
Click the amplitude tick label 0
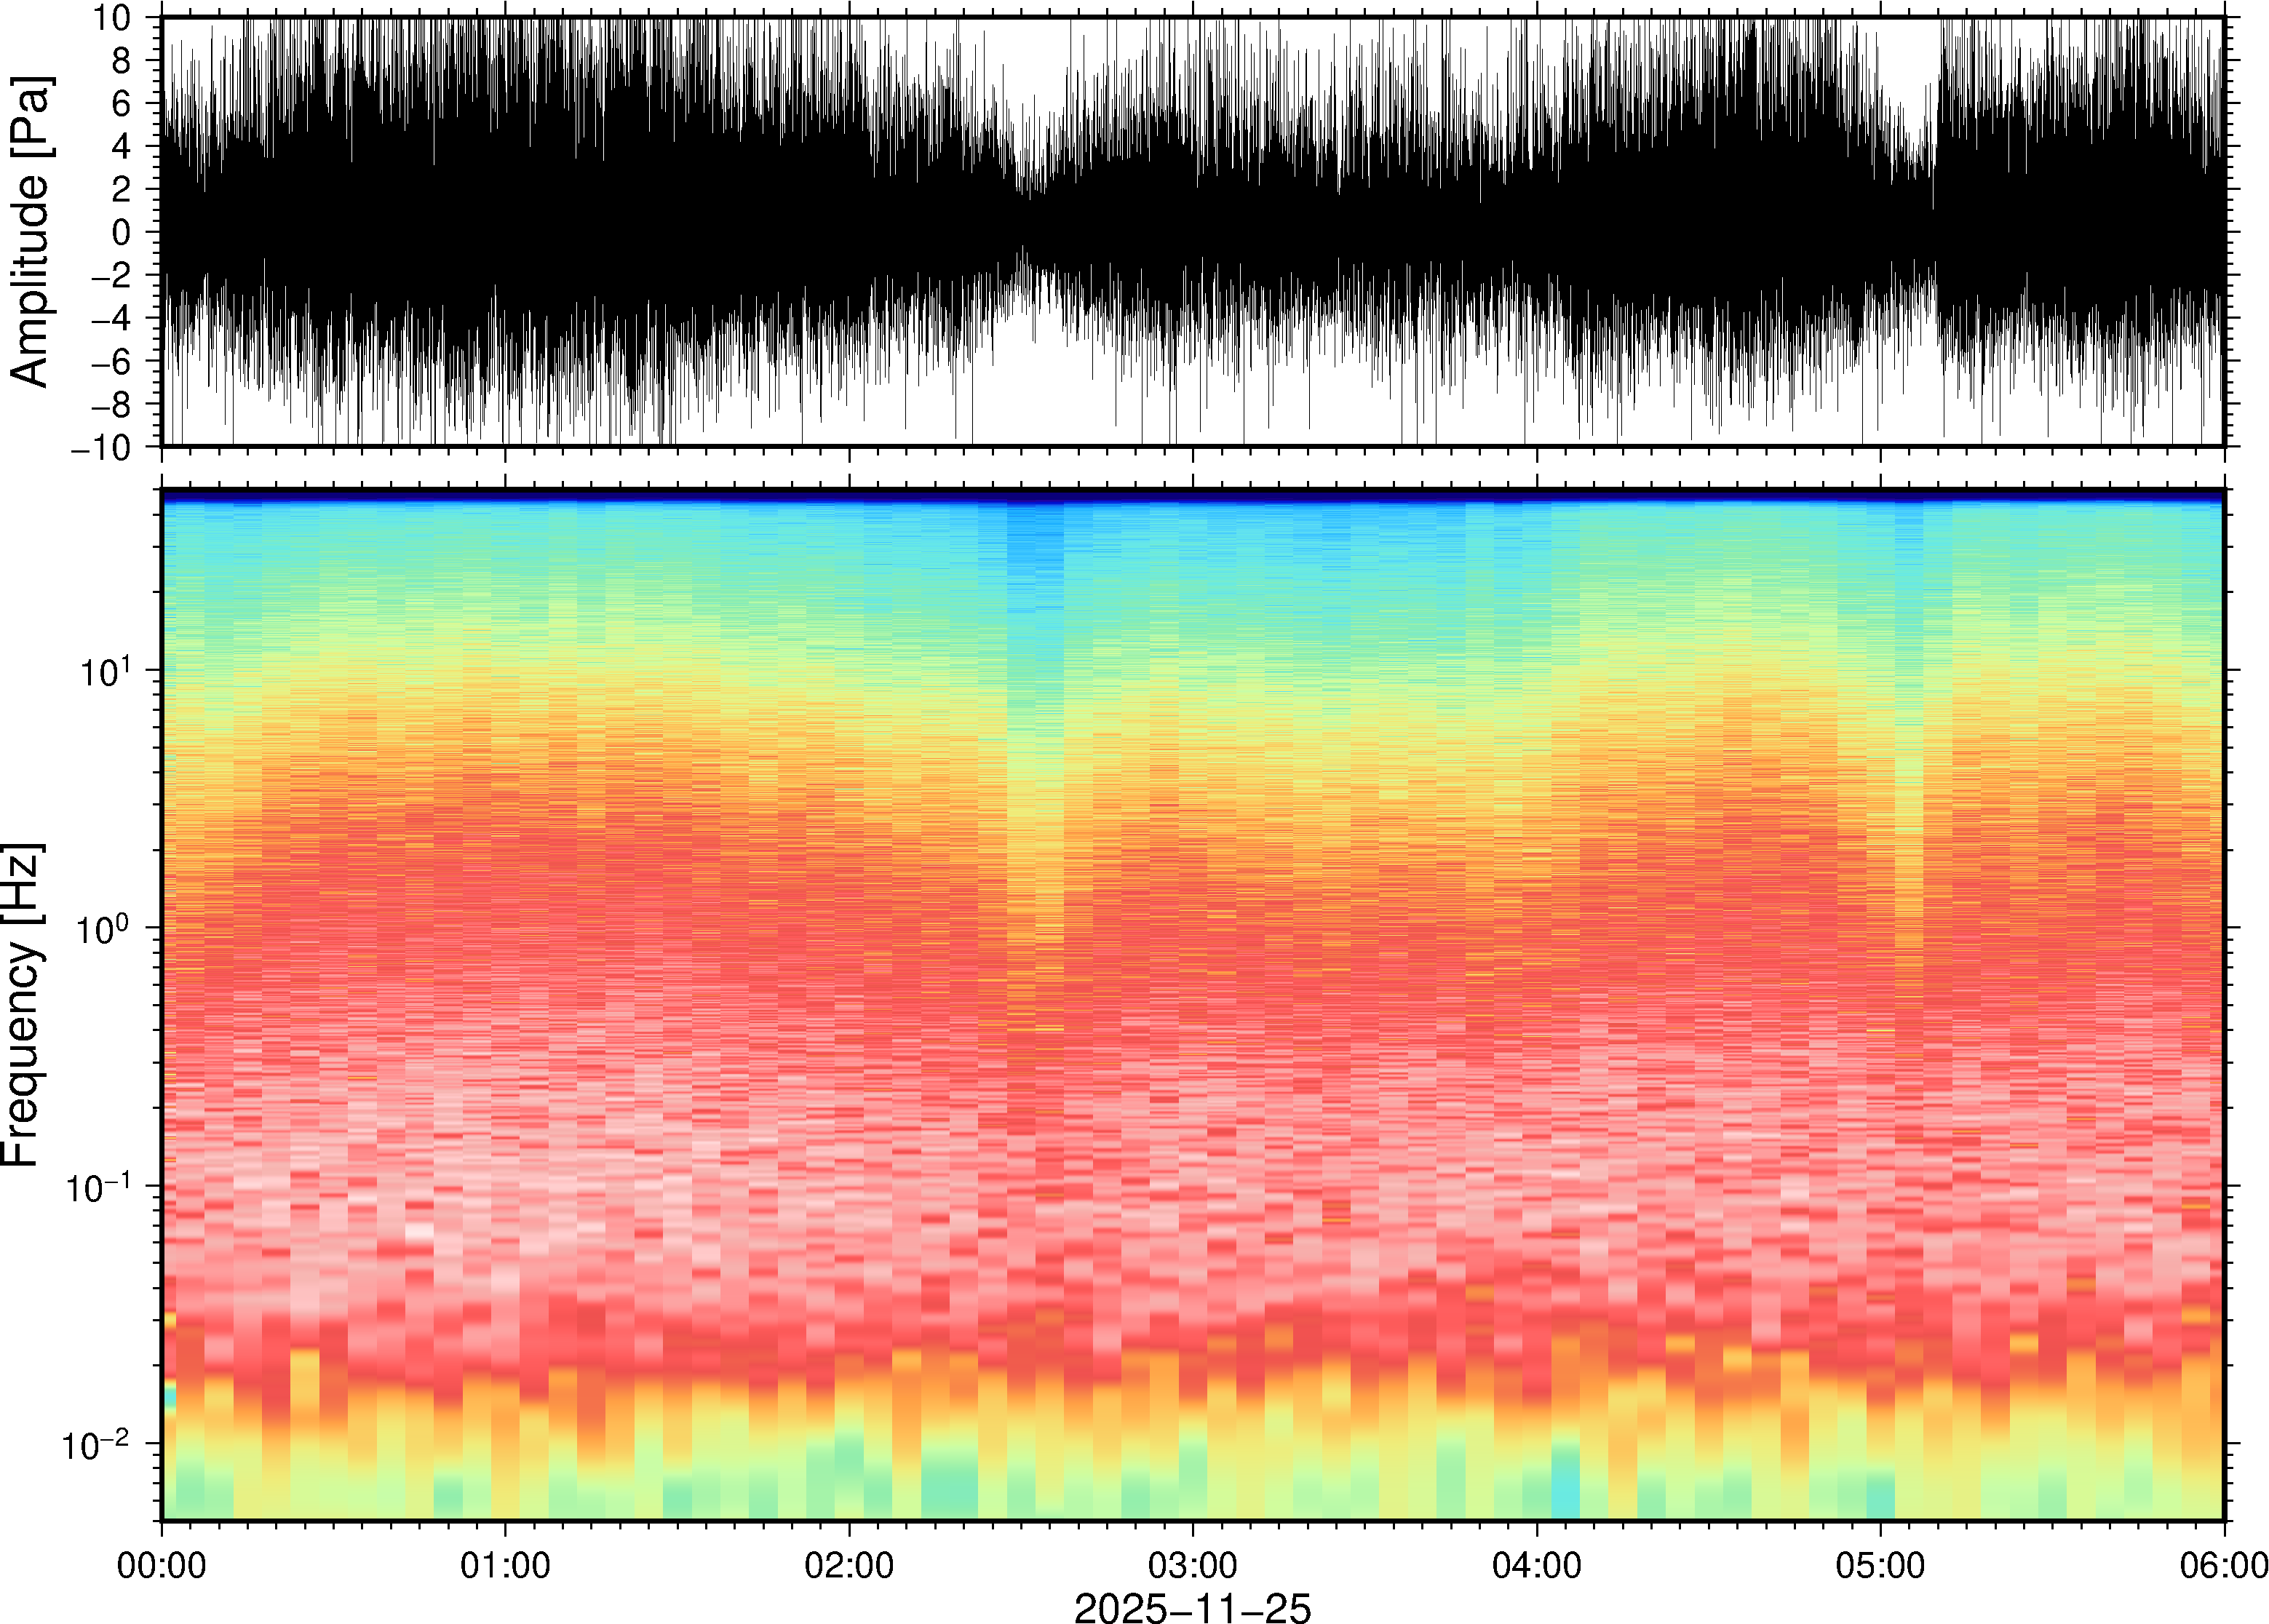(x=122, y=232)
